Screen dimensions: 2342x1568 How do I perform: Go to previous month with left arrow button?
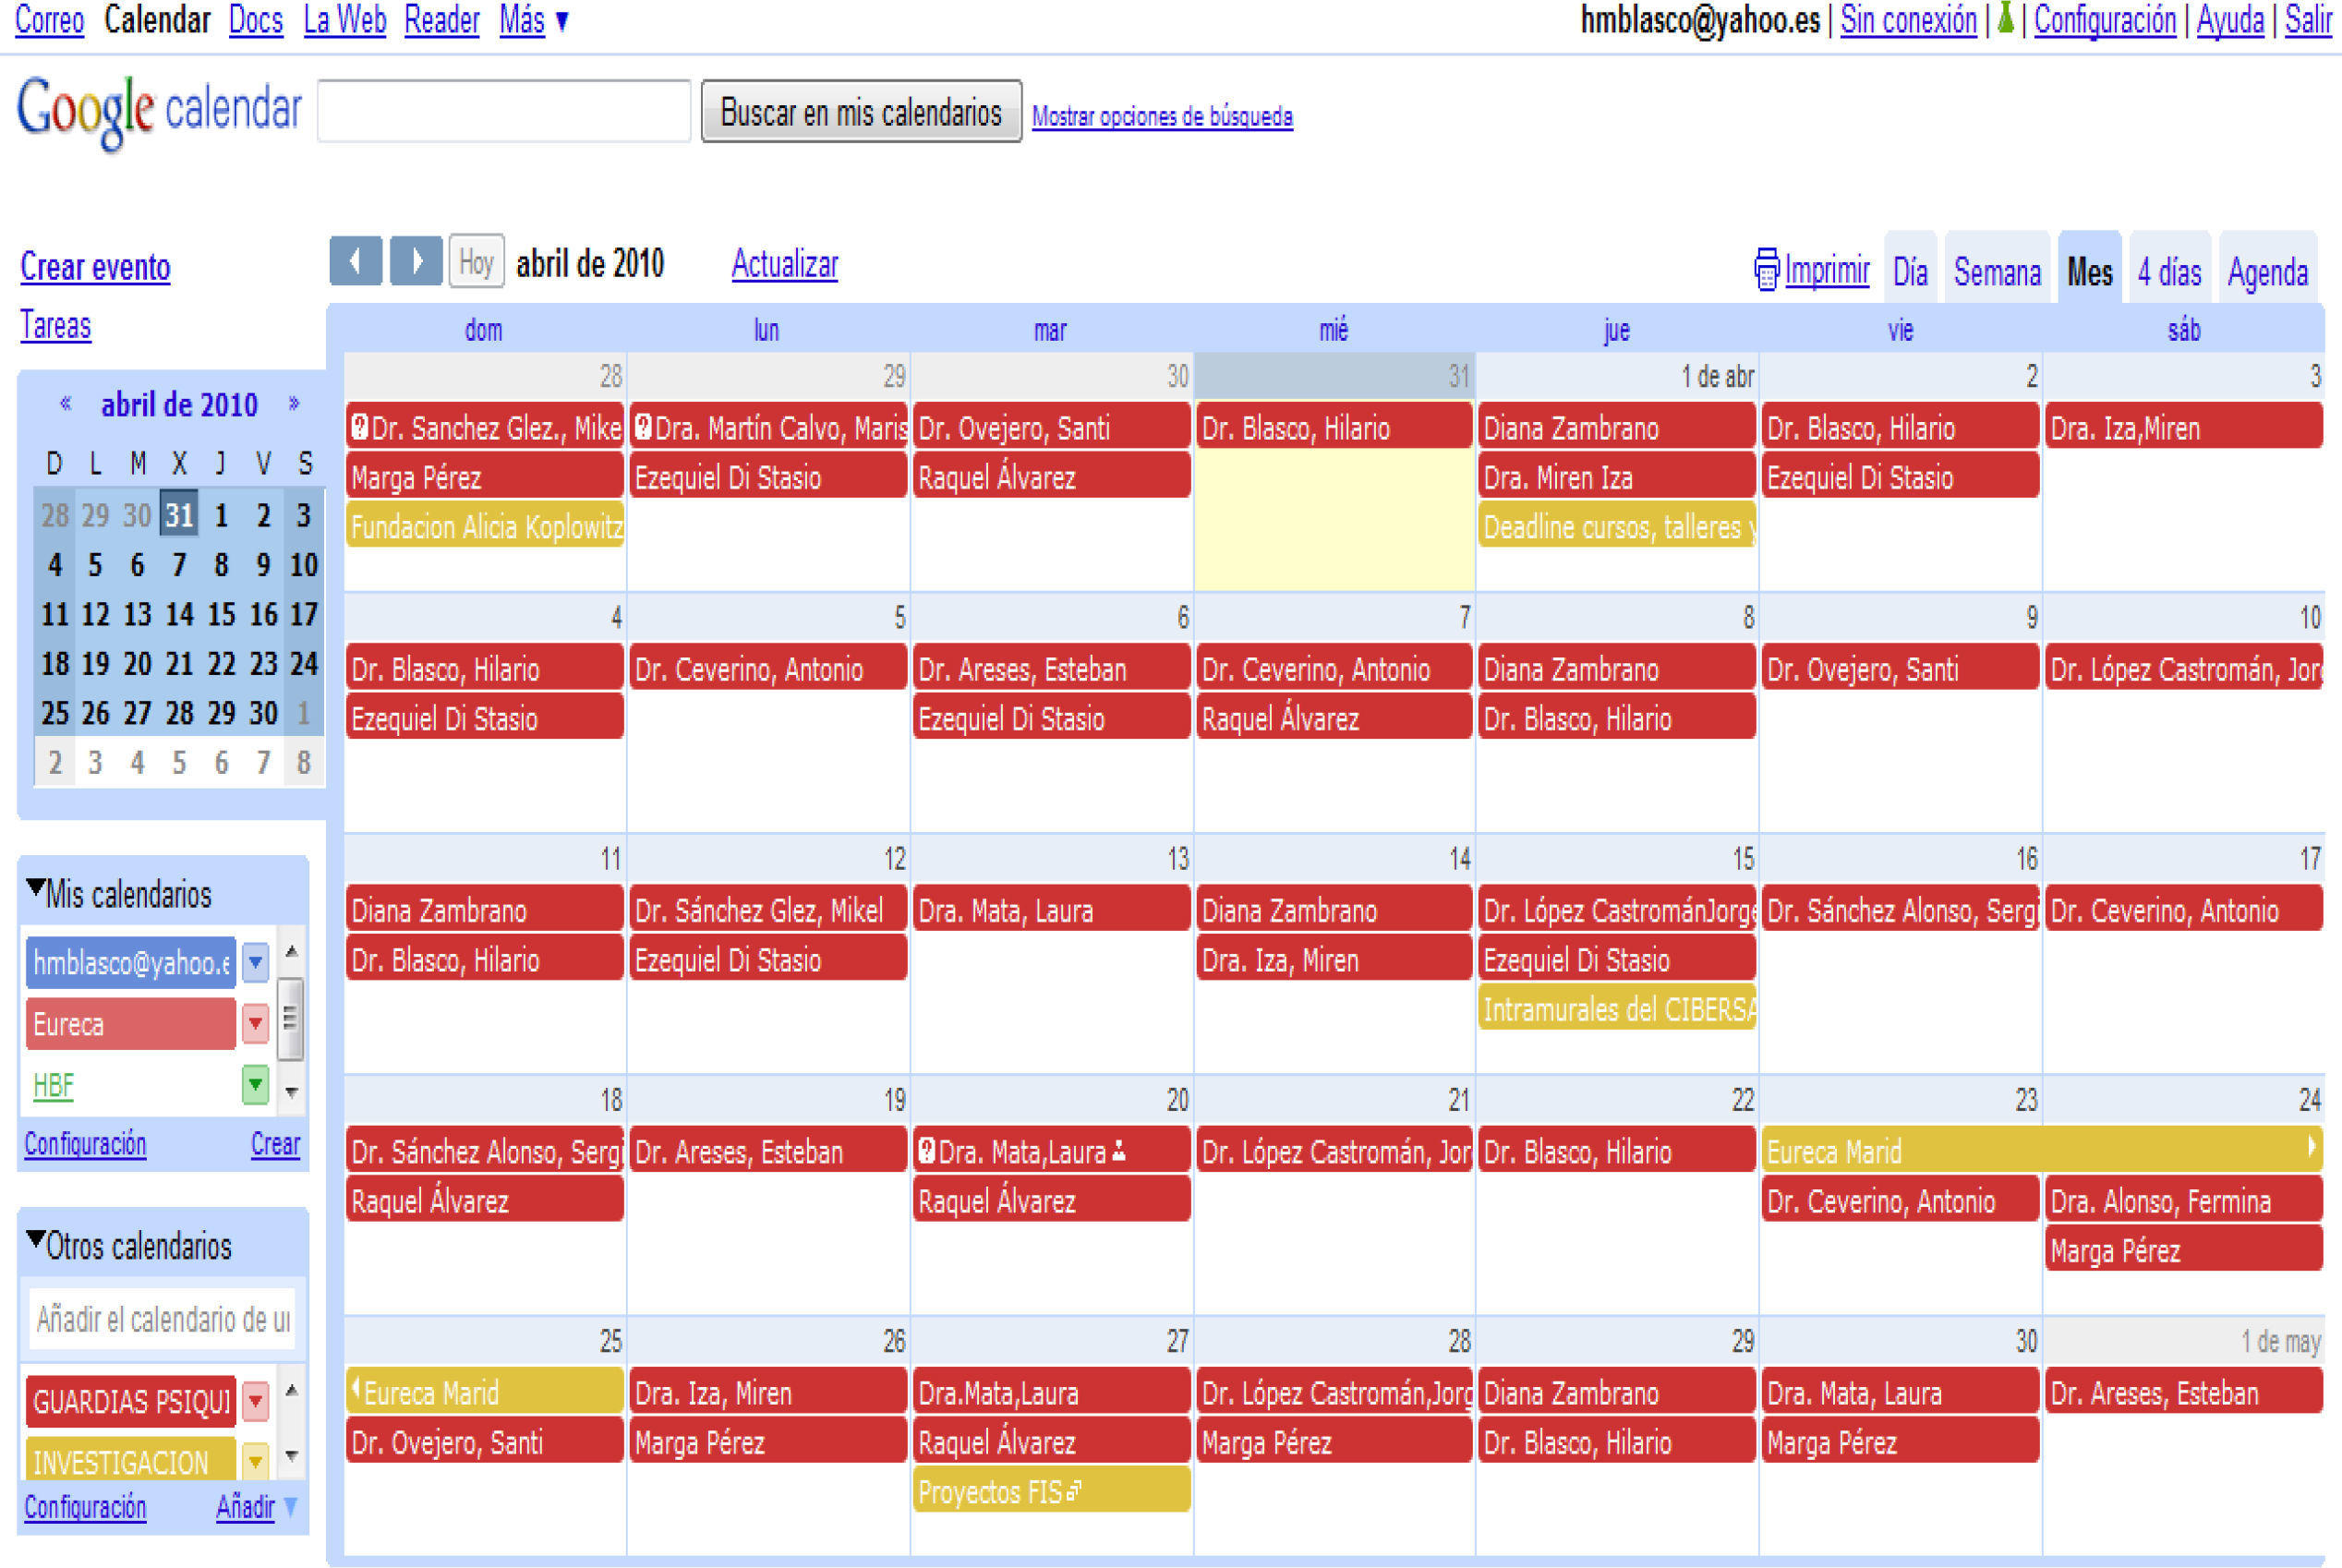(355, 262)
